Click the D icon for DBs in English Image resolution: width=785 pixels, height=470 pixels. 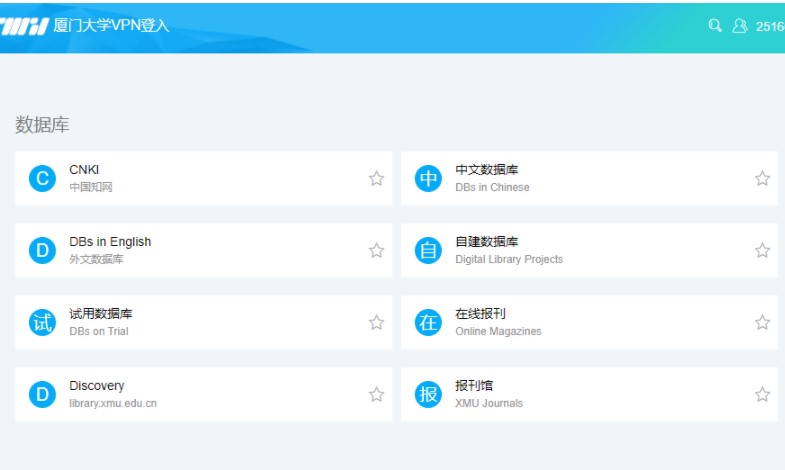click(43, 250)
